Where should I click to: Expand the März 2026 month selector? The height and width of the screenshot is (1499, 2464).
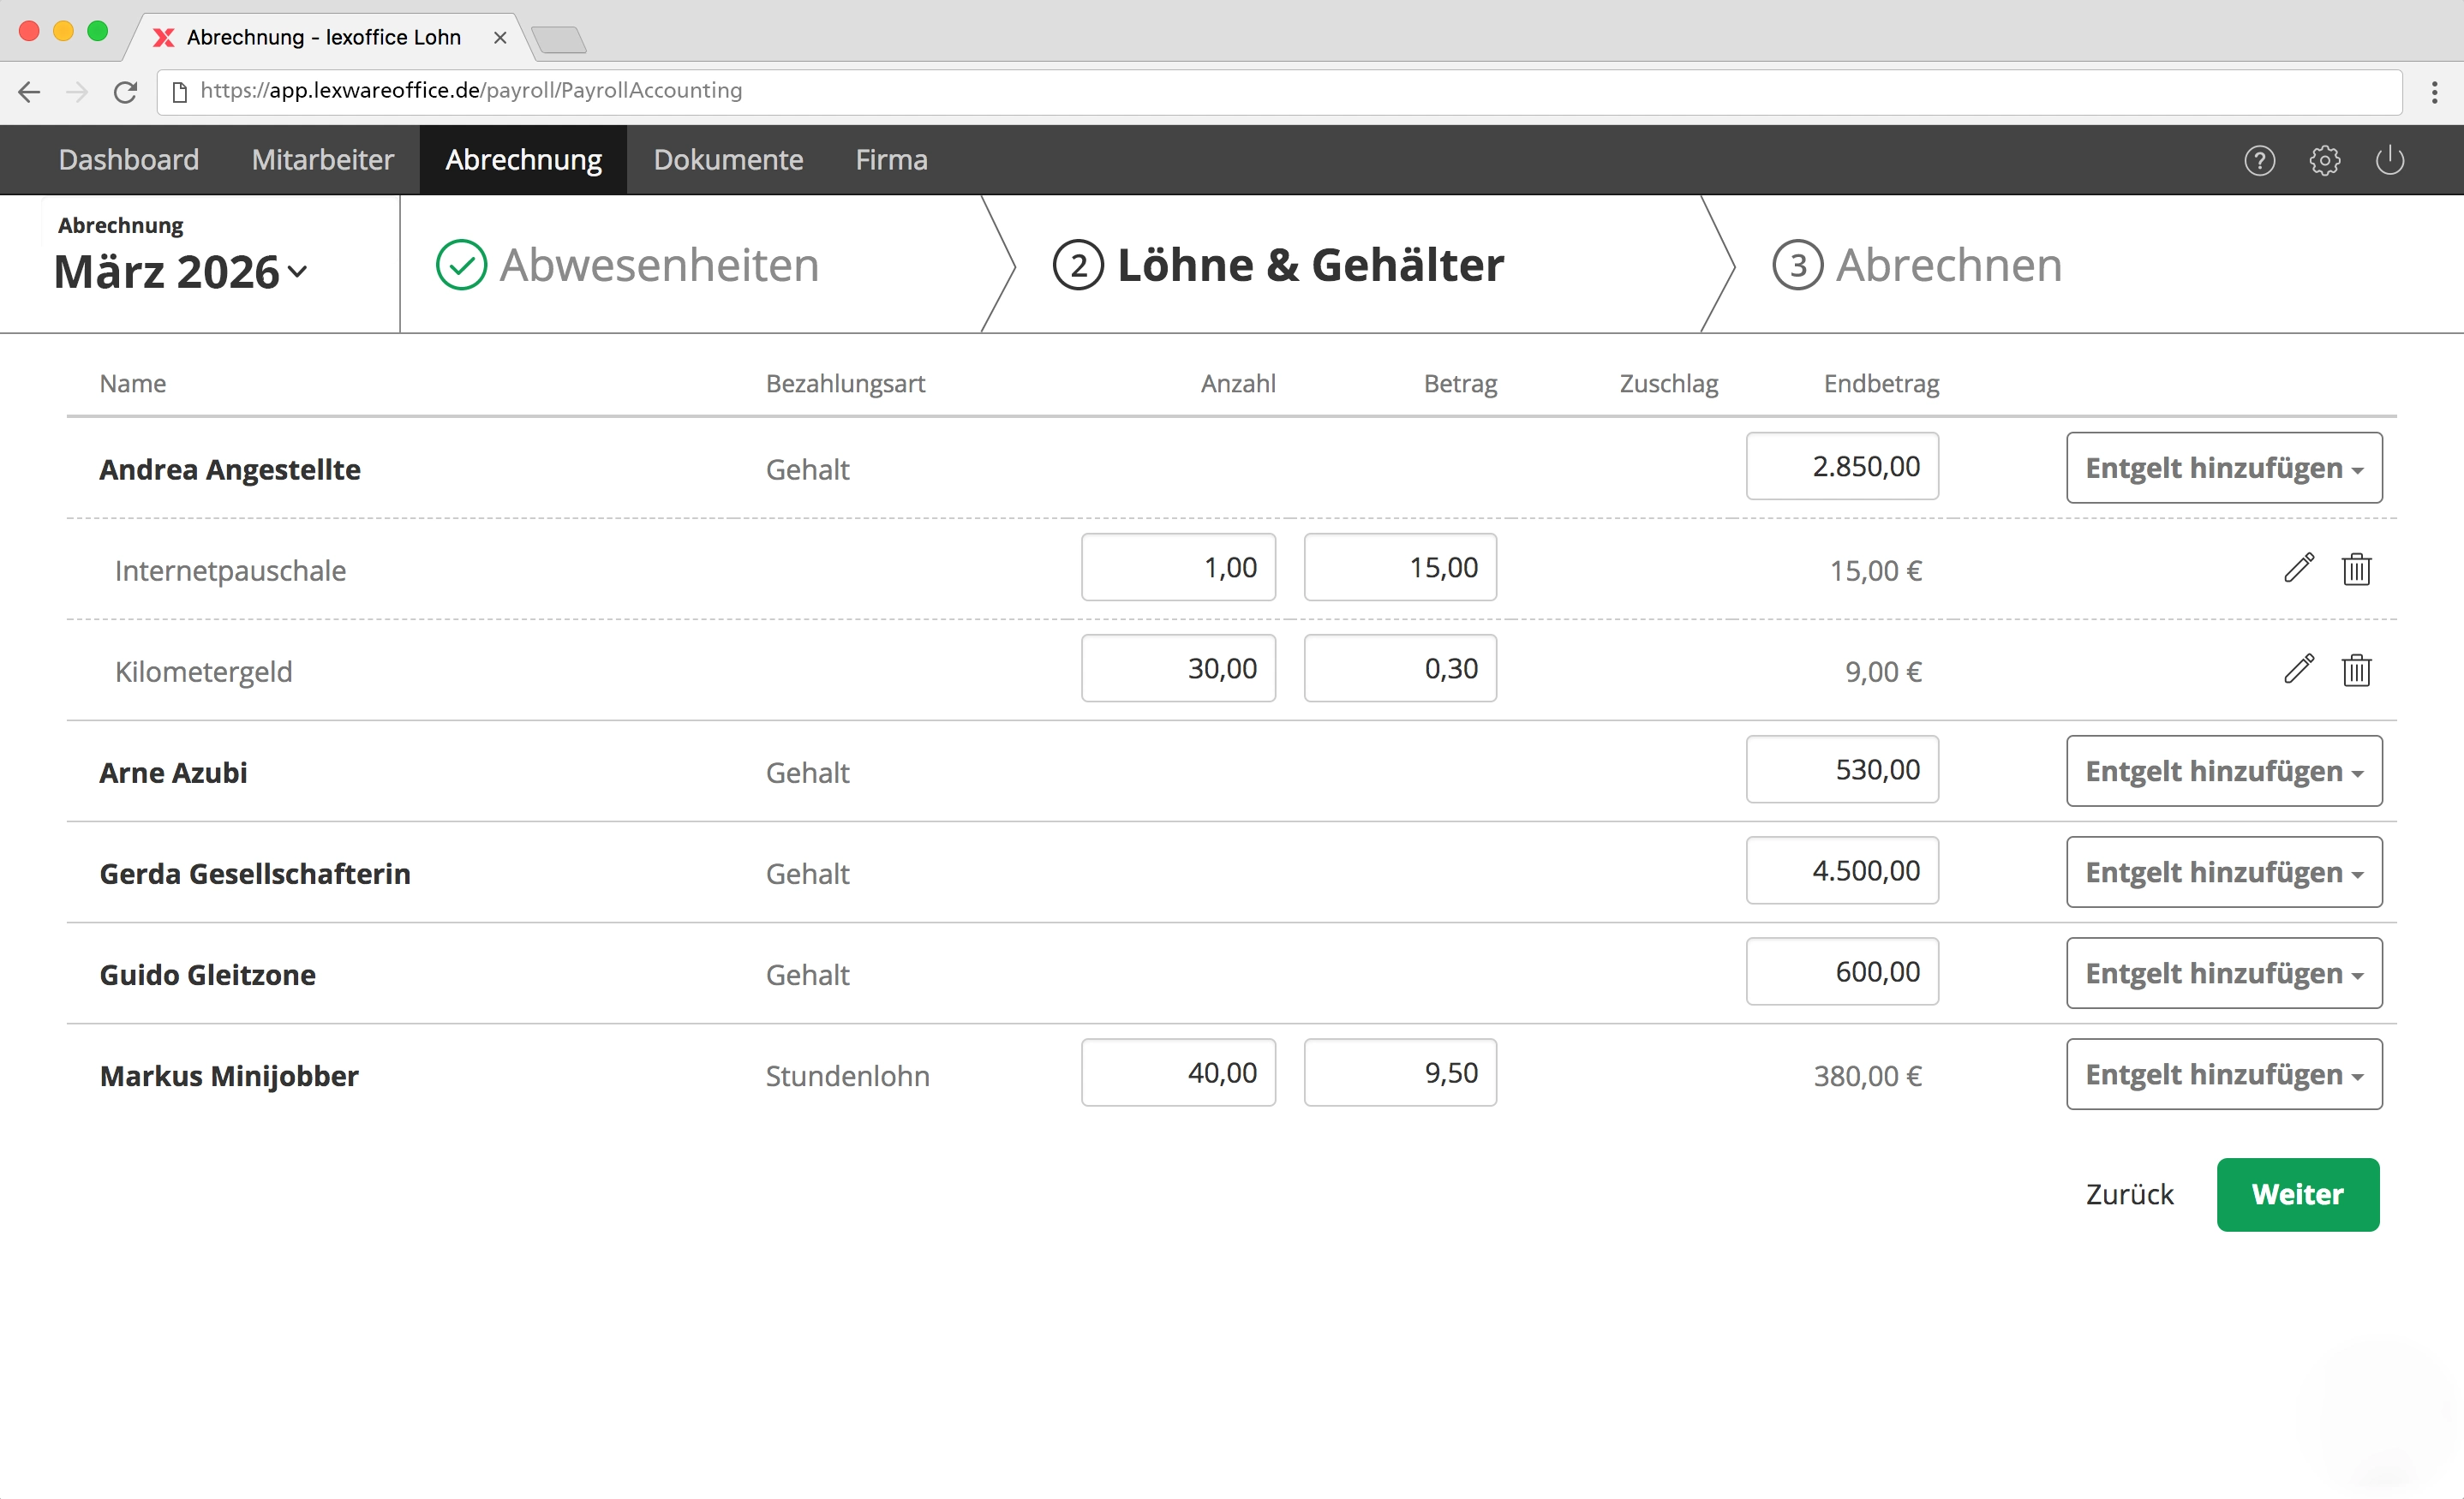point(182,272)
